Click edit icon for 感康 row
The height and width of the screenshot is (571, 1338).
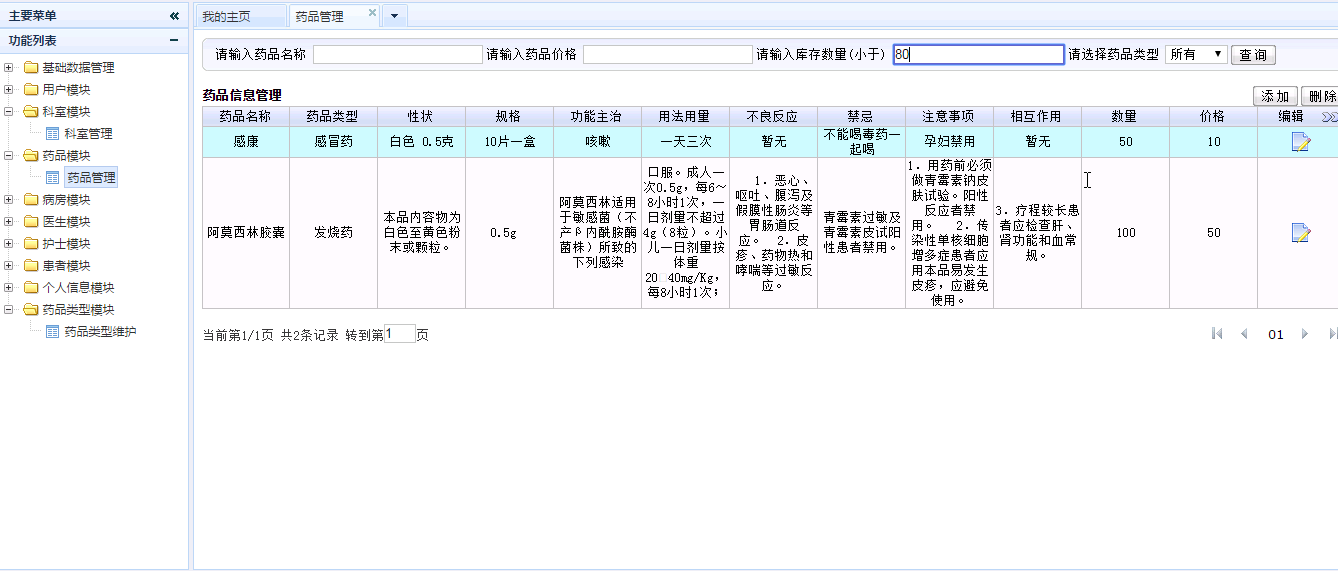tap(1300, 142)
